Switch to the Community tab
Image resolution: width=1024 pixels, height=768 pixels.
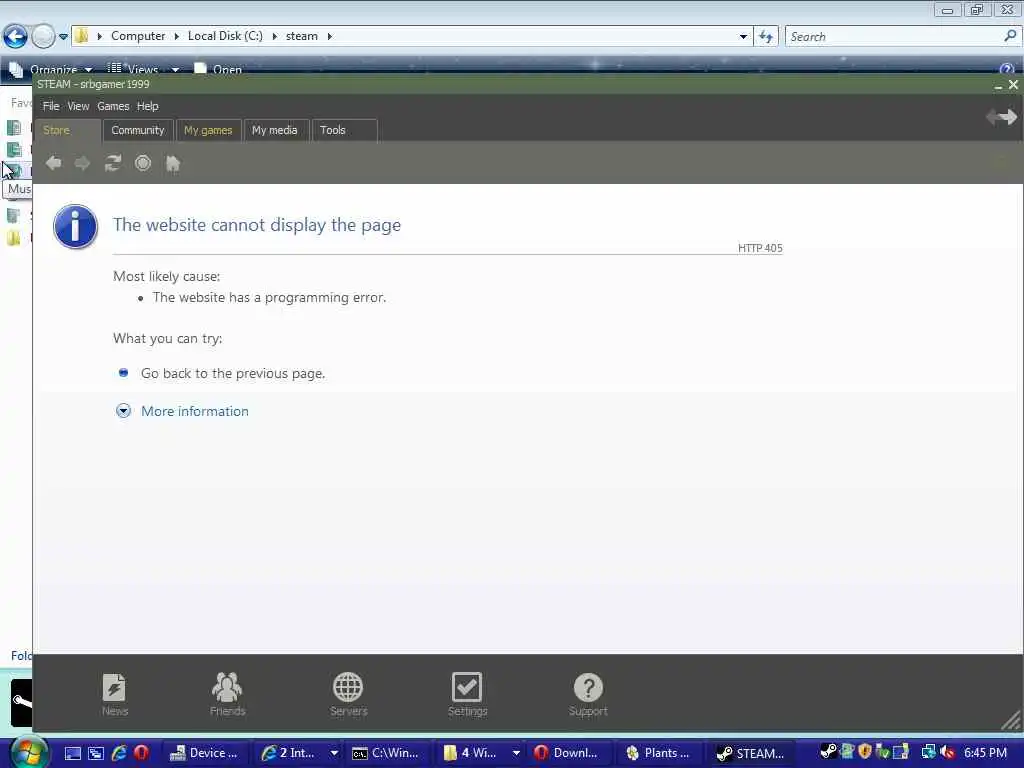138,130
